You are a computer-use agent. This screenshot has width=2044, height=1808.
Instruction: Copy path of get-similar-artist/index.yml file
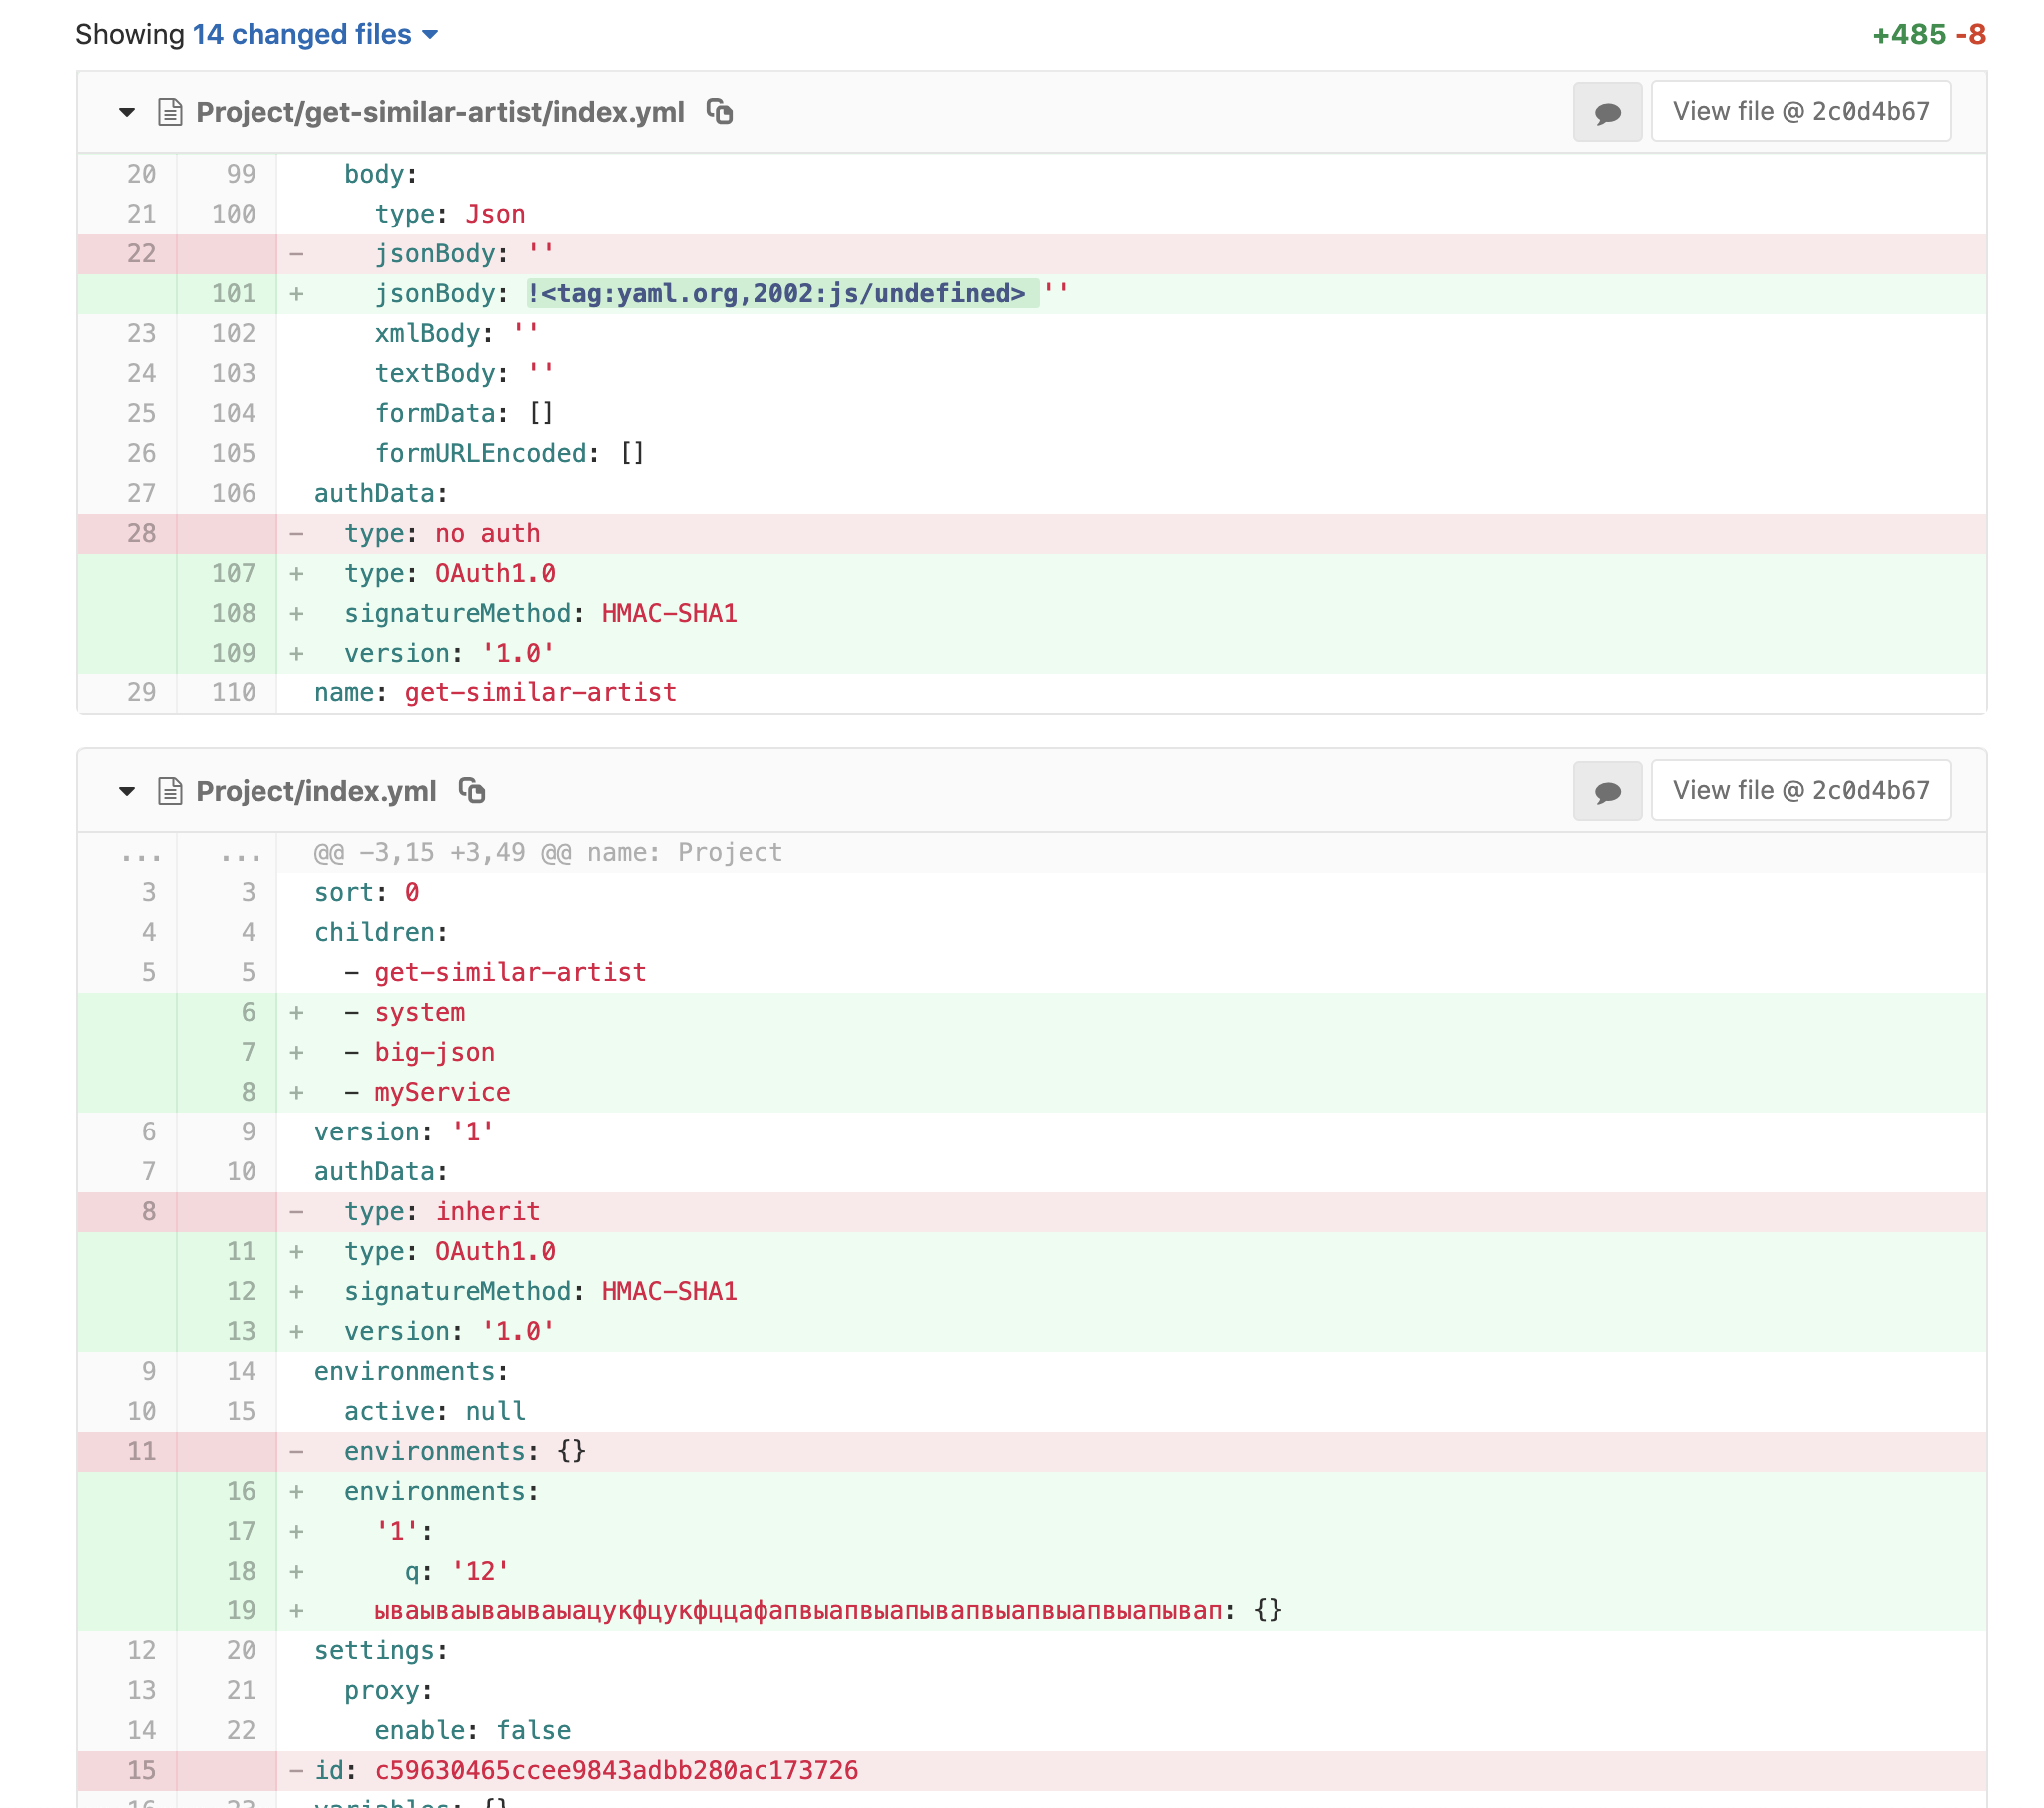click(x=719, y=111)
